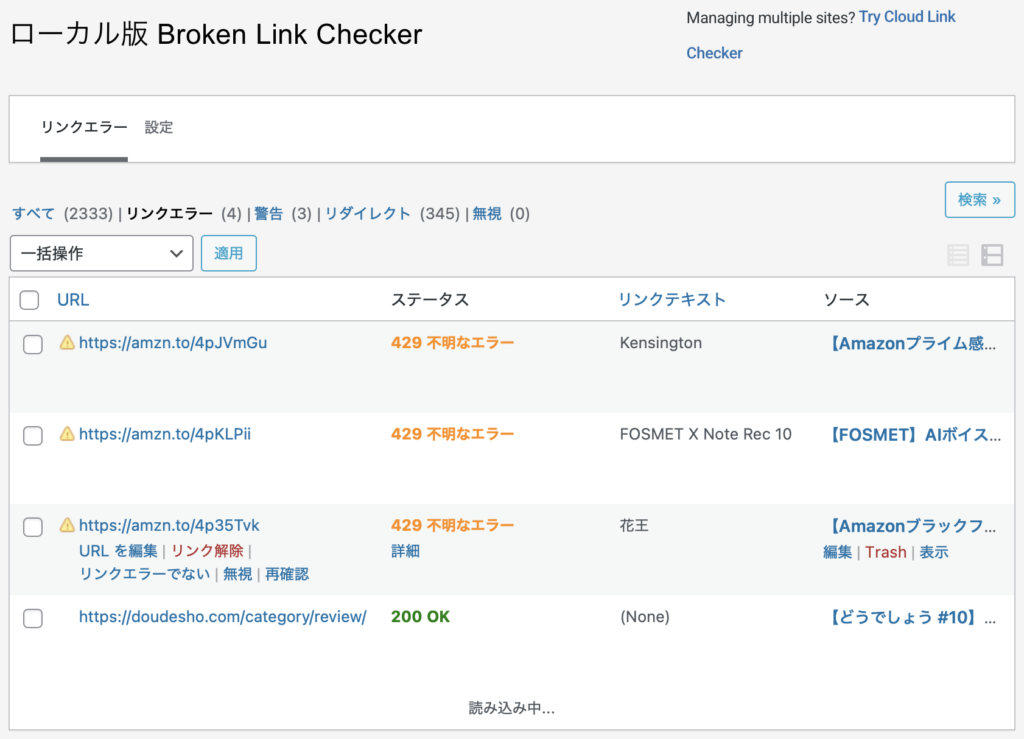Check the row for https://amzn.to/4pJVmGu
The image size is (1024, 739).
click(x=32, y=344)
